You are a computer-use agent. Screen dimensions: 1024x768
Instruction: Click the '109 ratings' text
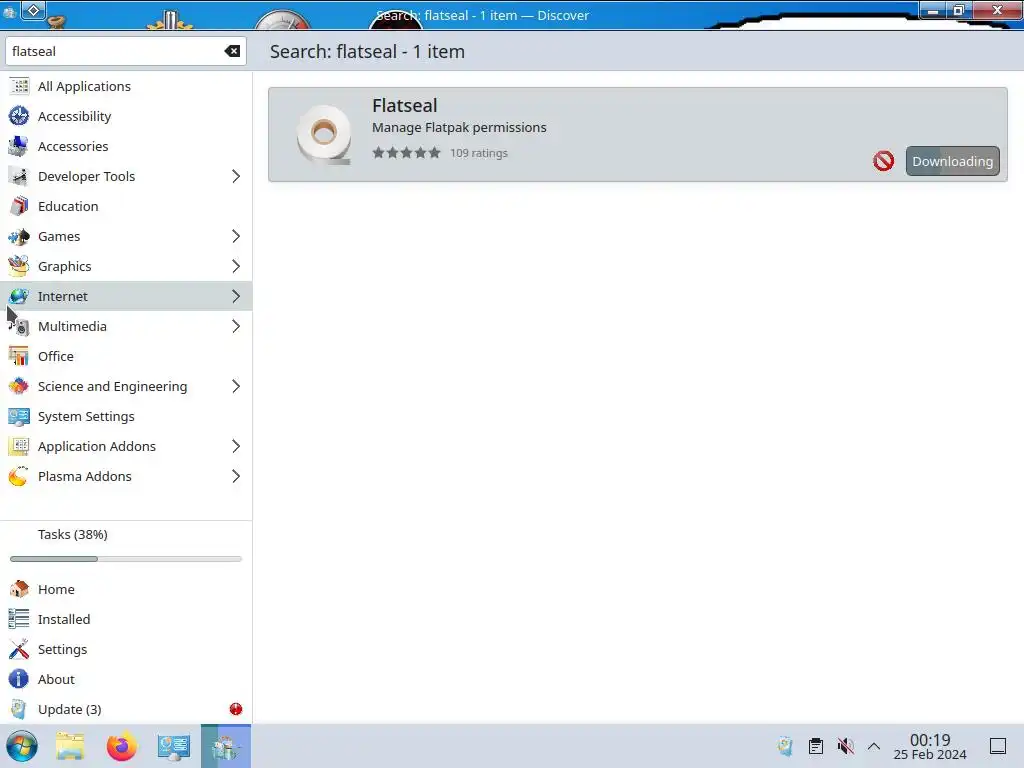(x=479, y=153)
